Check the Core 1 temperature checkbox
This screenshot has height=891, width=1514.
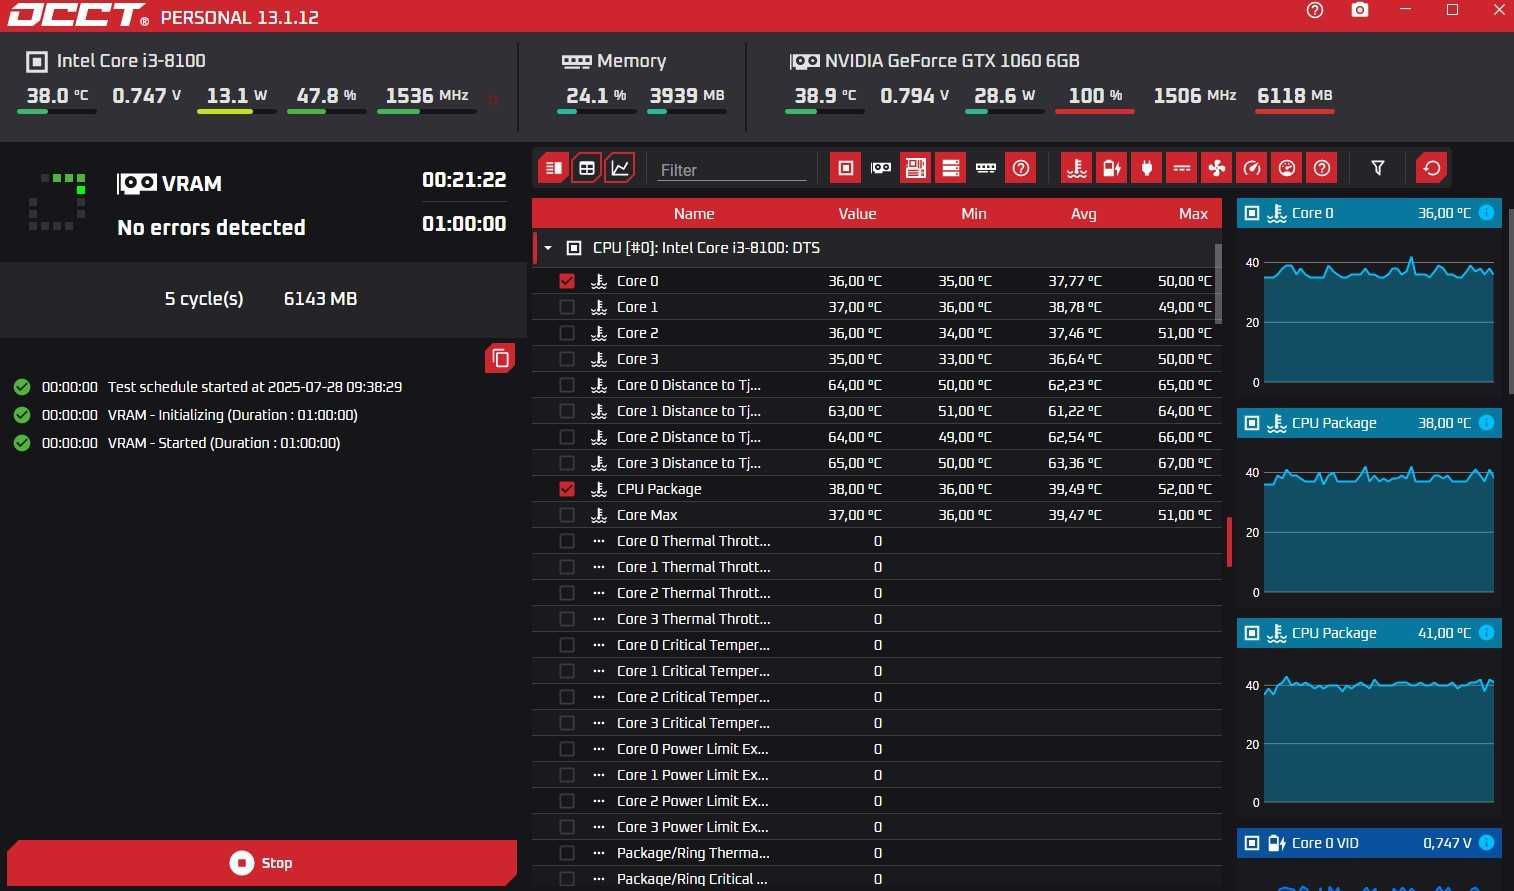(x=567, y=307)
